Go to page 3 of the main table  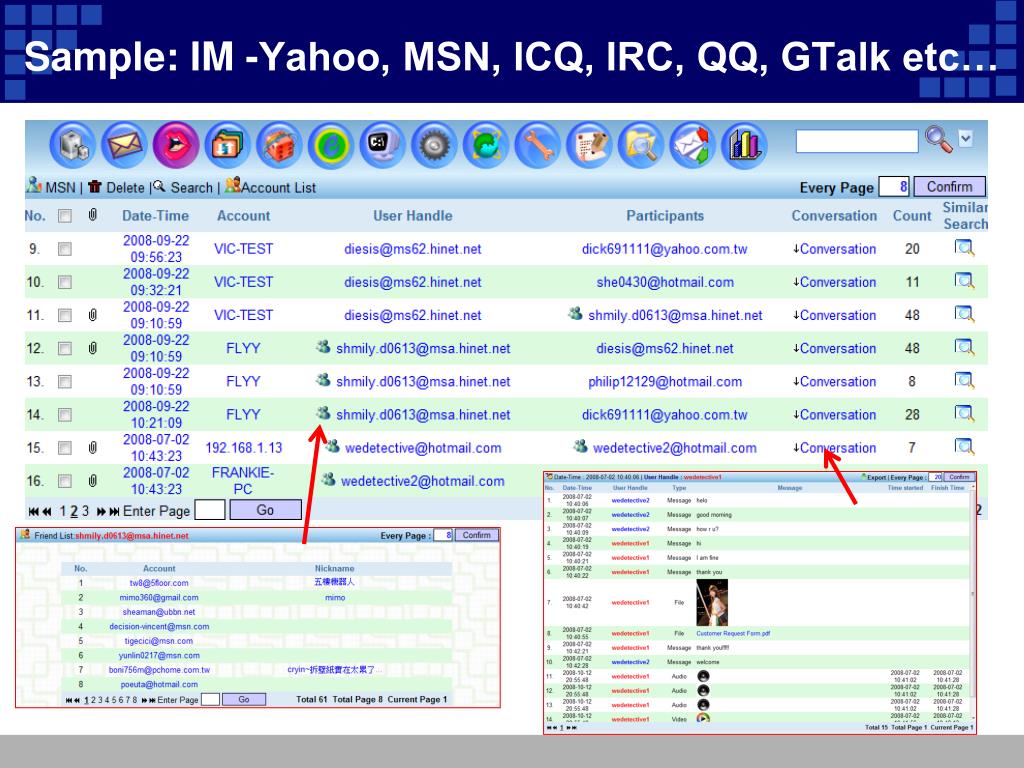pos(85,511)
